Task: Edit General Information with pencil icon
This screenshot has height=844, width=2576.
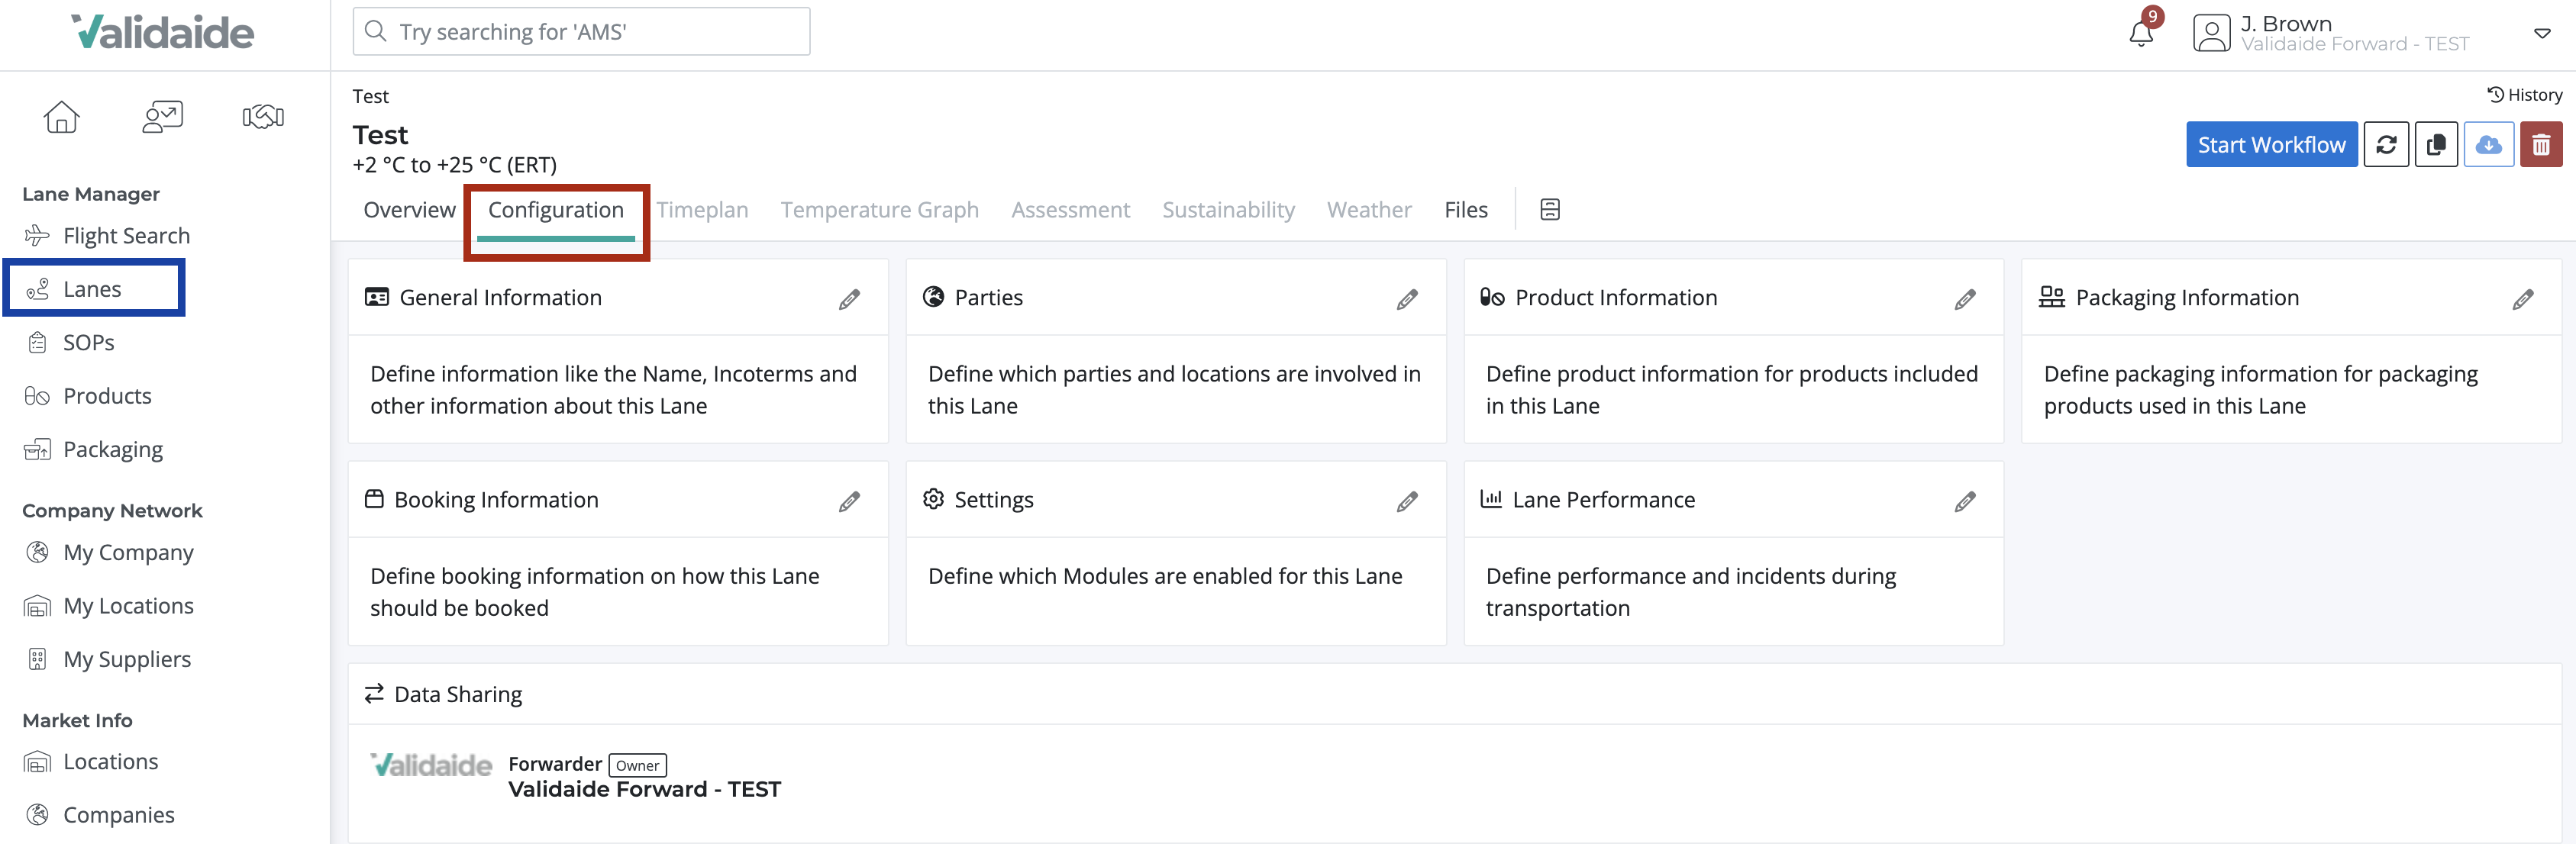Action: (849, 299)
